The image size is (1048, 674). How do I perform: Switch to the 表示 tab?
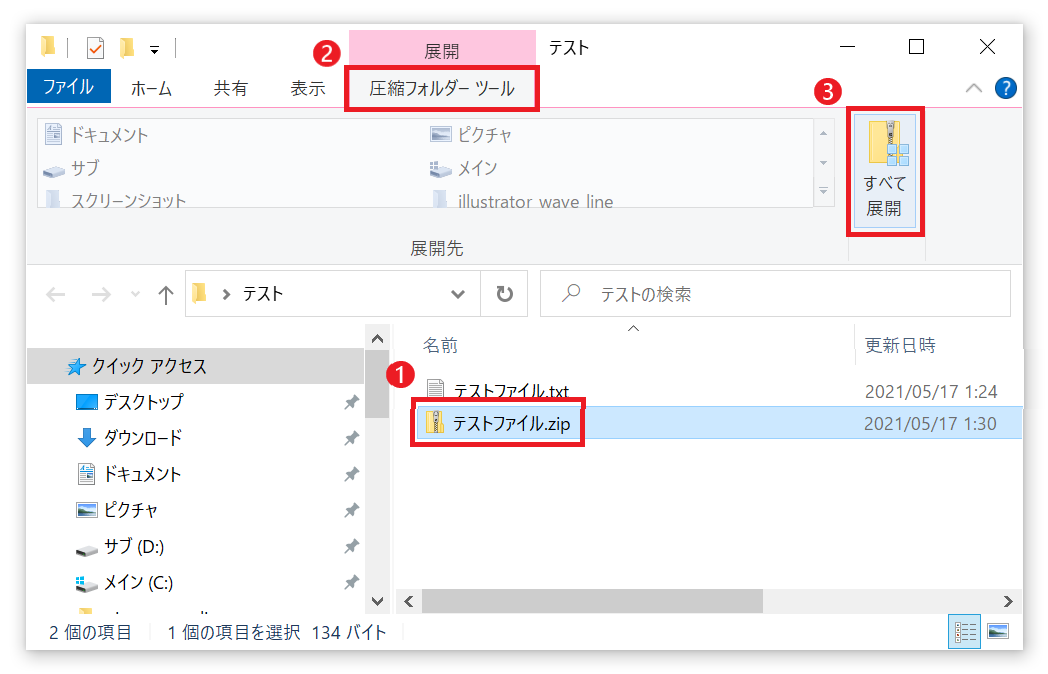(x=307, y=88)
